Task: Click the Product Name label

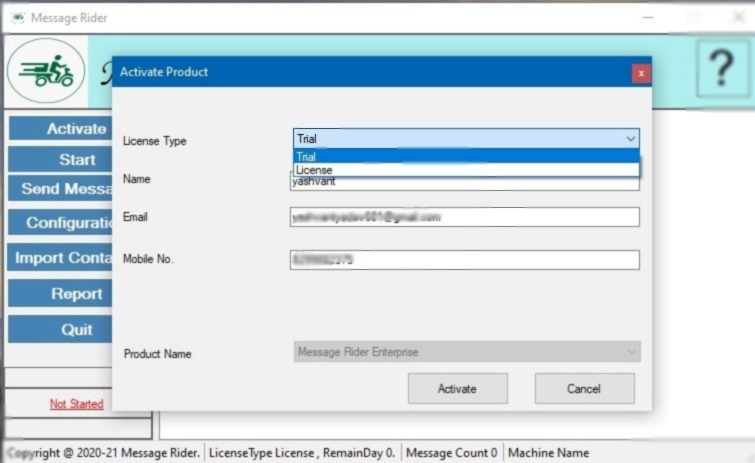Action: (x=157, y=354)
